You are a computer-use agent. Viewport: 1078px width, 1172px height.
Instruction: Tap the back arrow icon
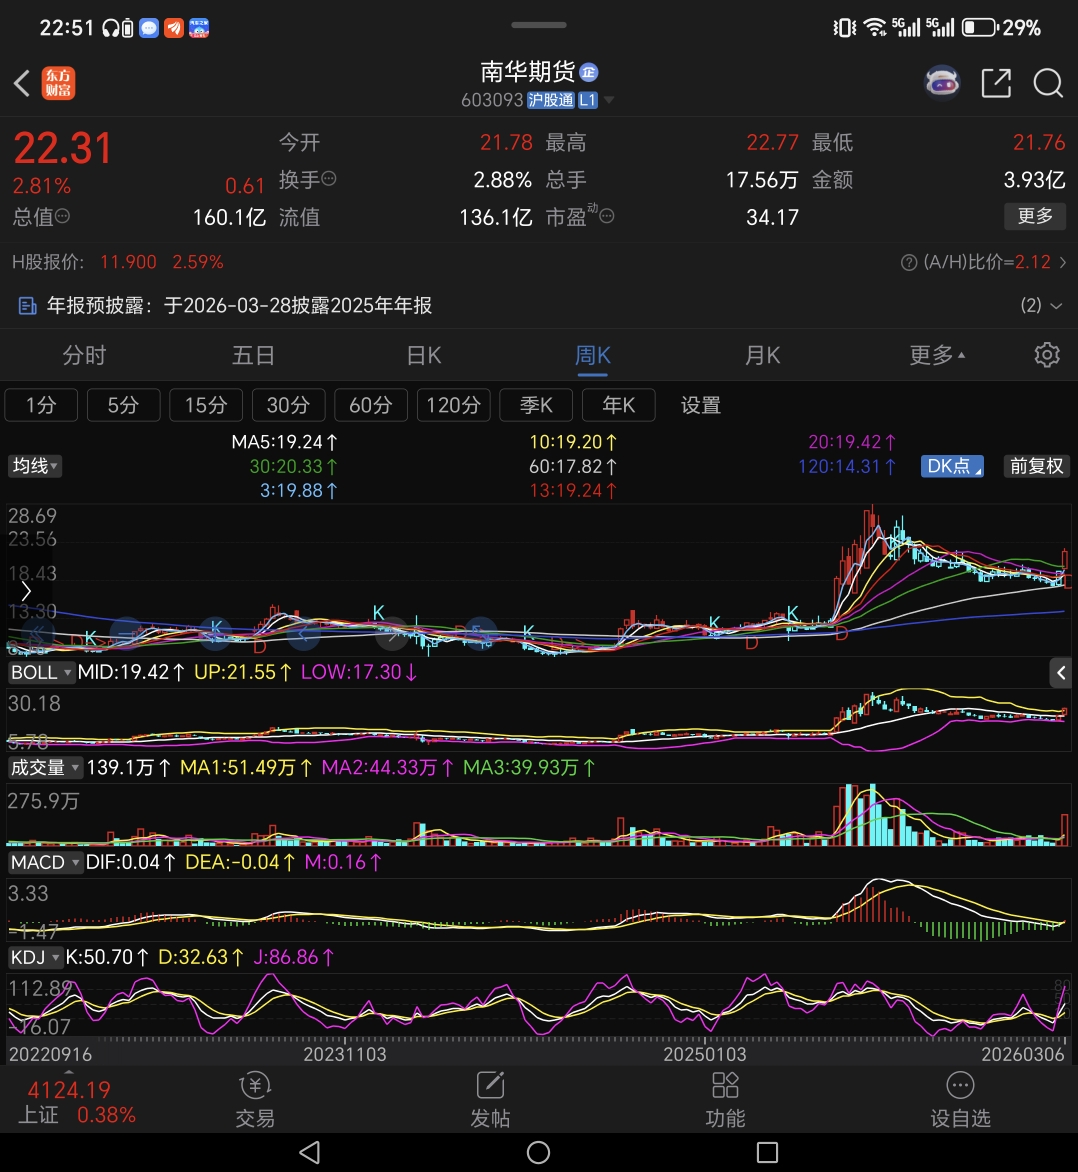click(x=22, y=83)
